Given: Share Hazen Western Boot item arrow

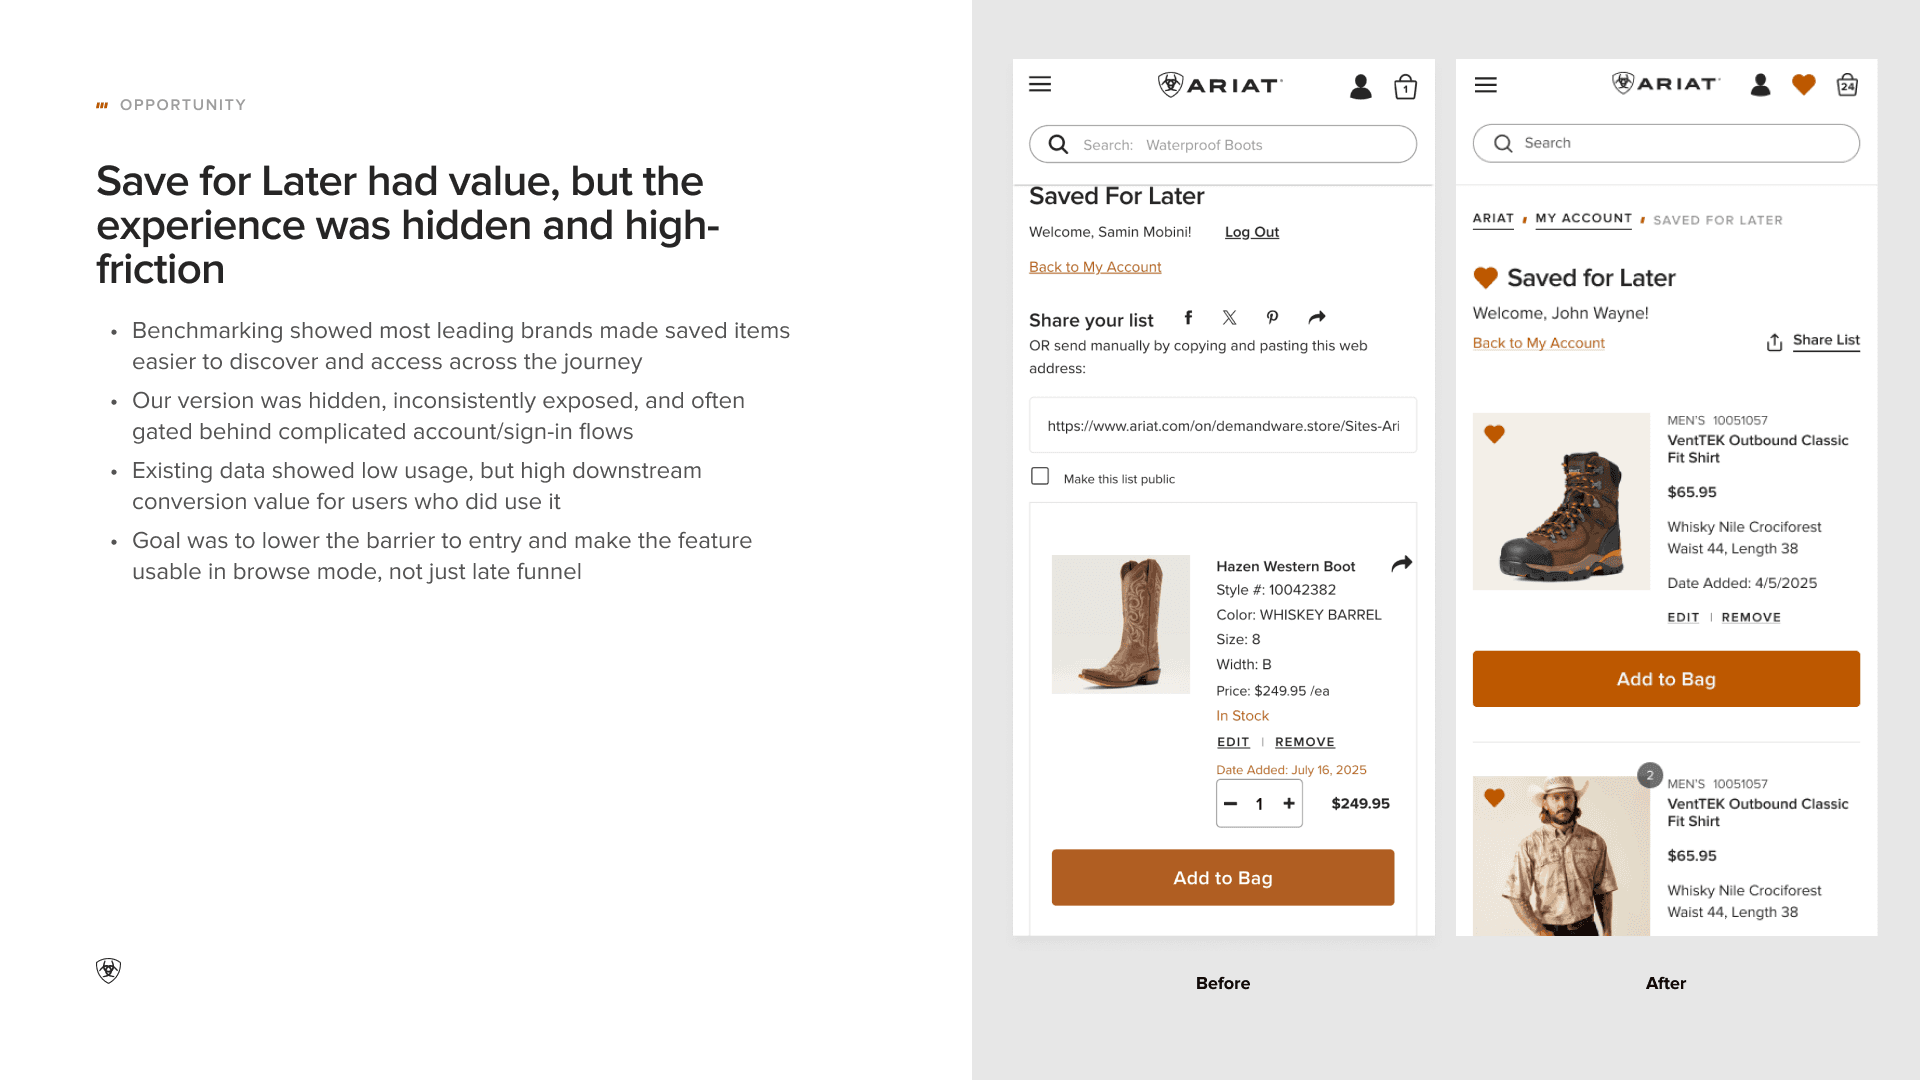Looking at the screenshot, I should coord(1402,564).
